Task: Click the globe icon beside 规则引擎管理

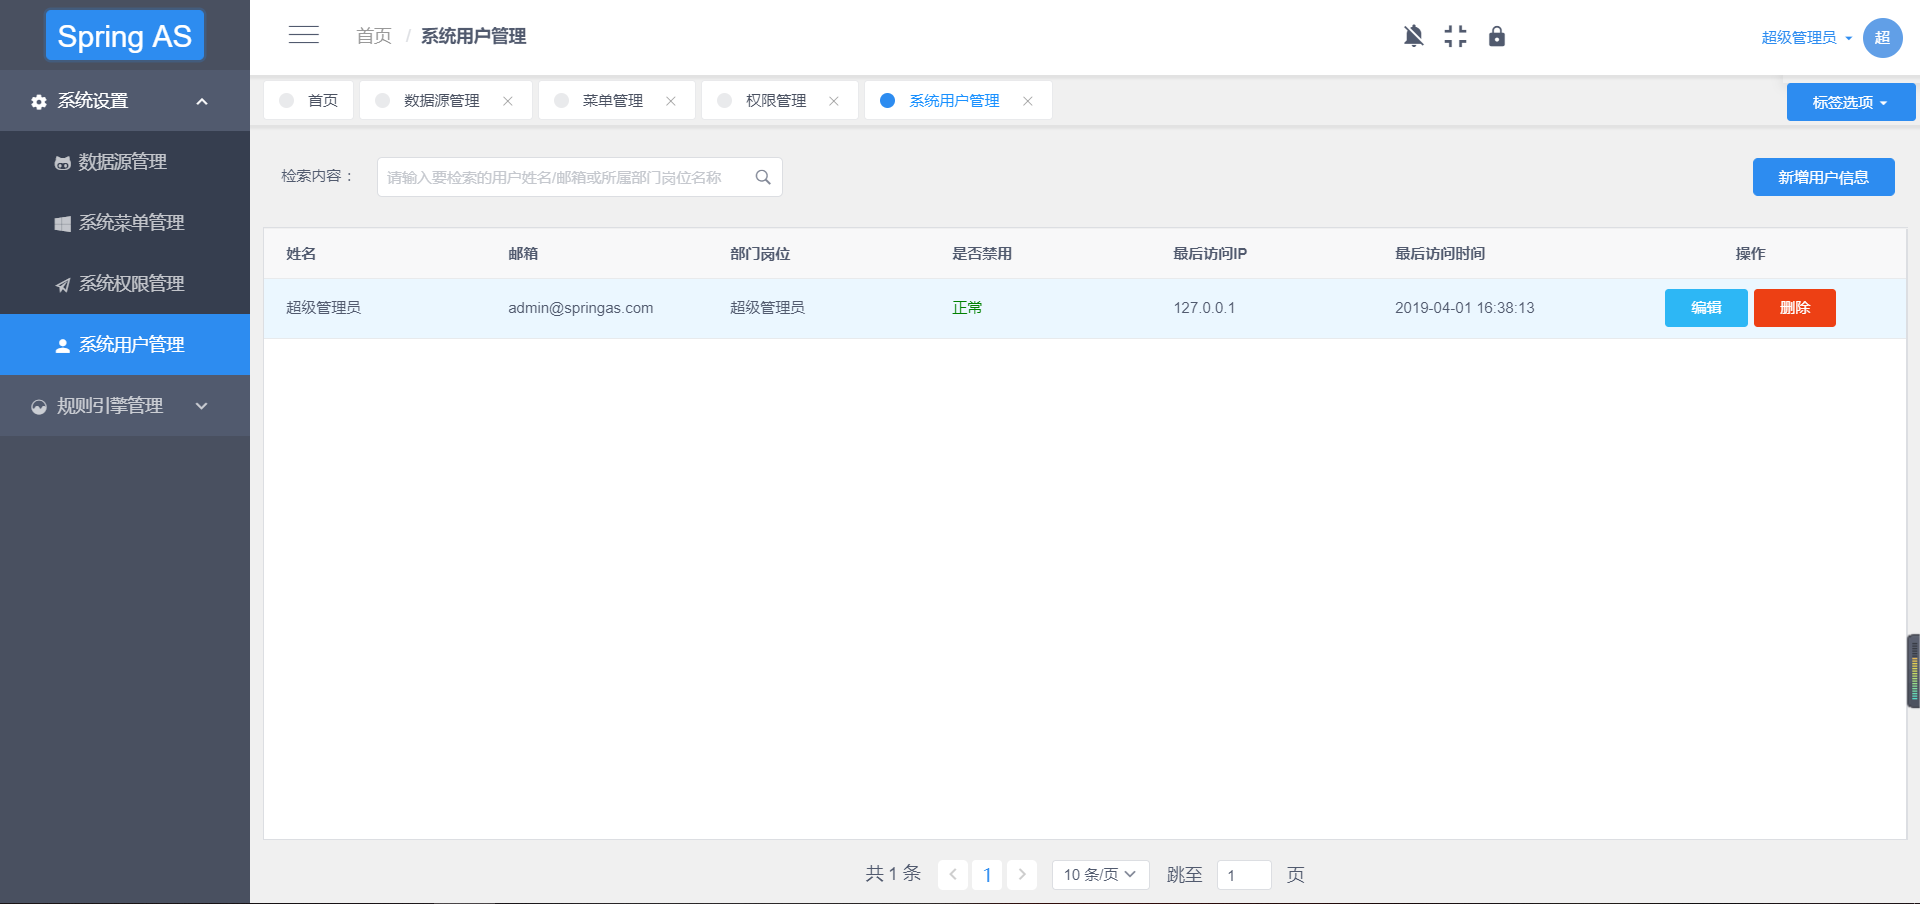Action: [38, 406]
